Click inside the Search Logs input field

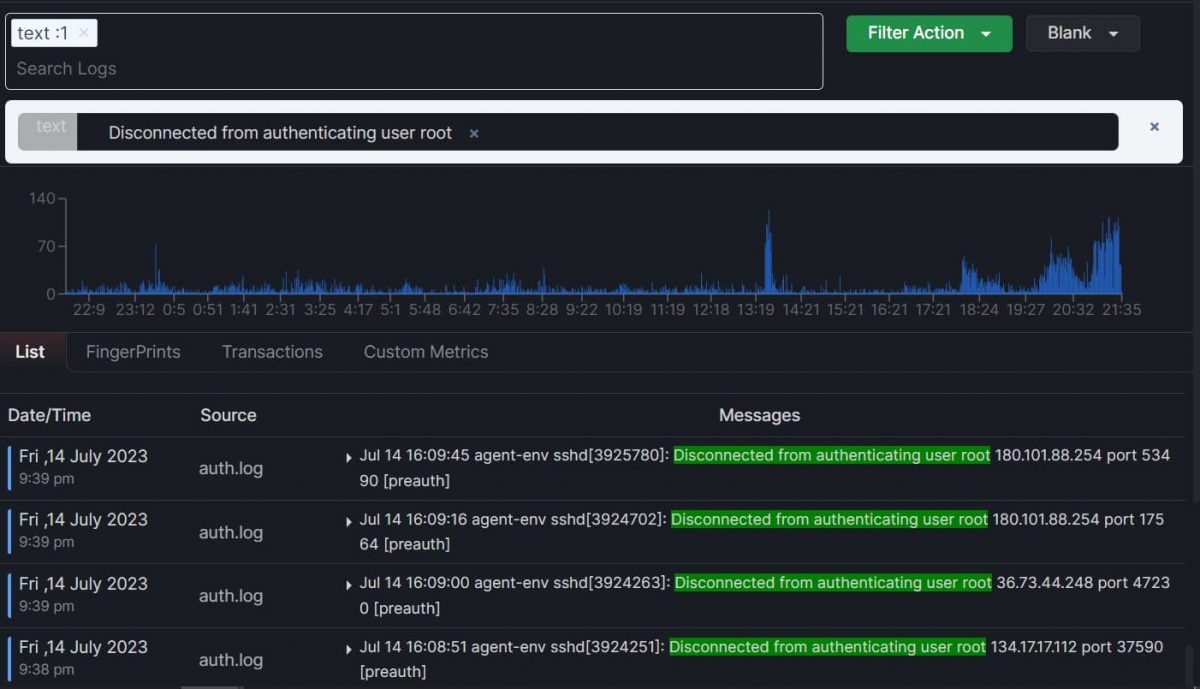(200, 68)
